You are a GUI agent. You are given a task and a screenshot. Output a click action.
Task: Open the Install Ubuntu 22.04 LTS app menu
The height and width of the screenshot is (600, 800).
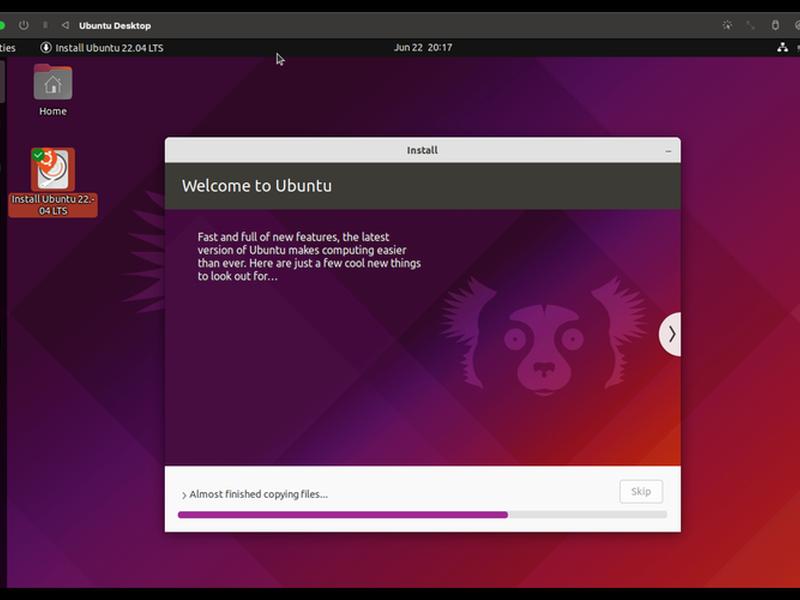tap(102, 47)
